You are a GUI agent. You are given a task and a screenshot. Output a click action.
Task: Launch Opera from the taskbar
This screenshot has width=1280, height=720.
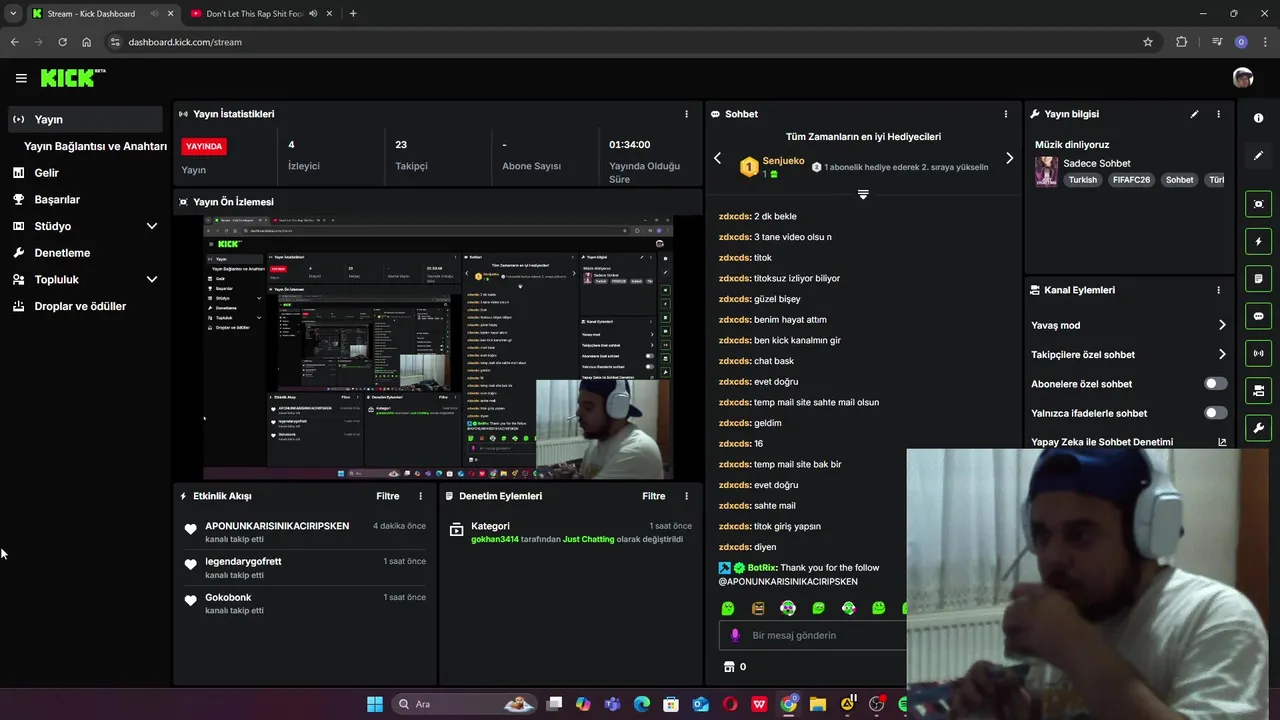730,704
